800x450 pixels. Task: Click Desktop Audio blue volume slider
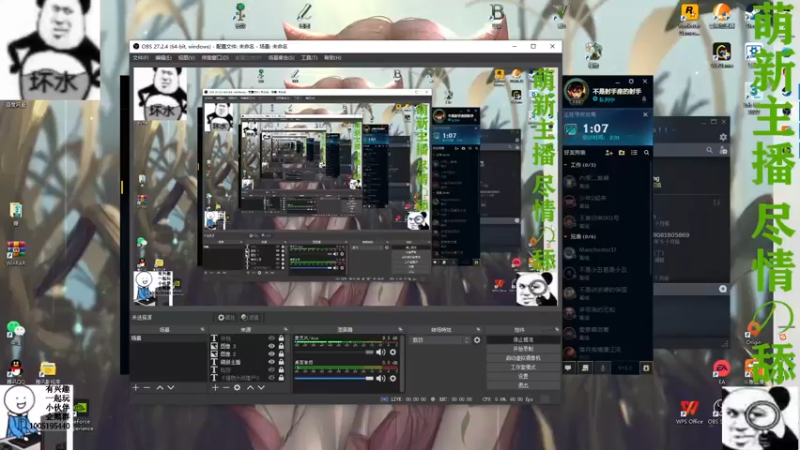pos(334,379)
